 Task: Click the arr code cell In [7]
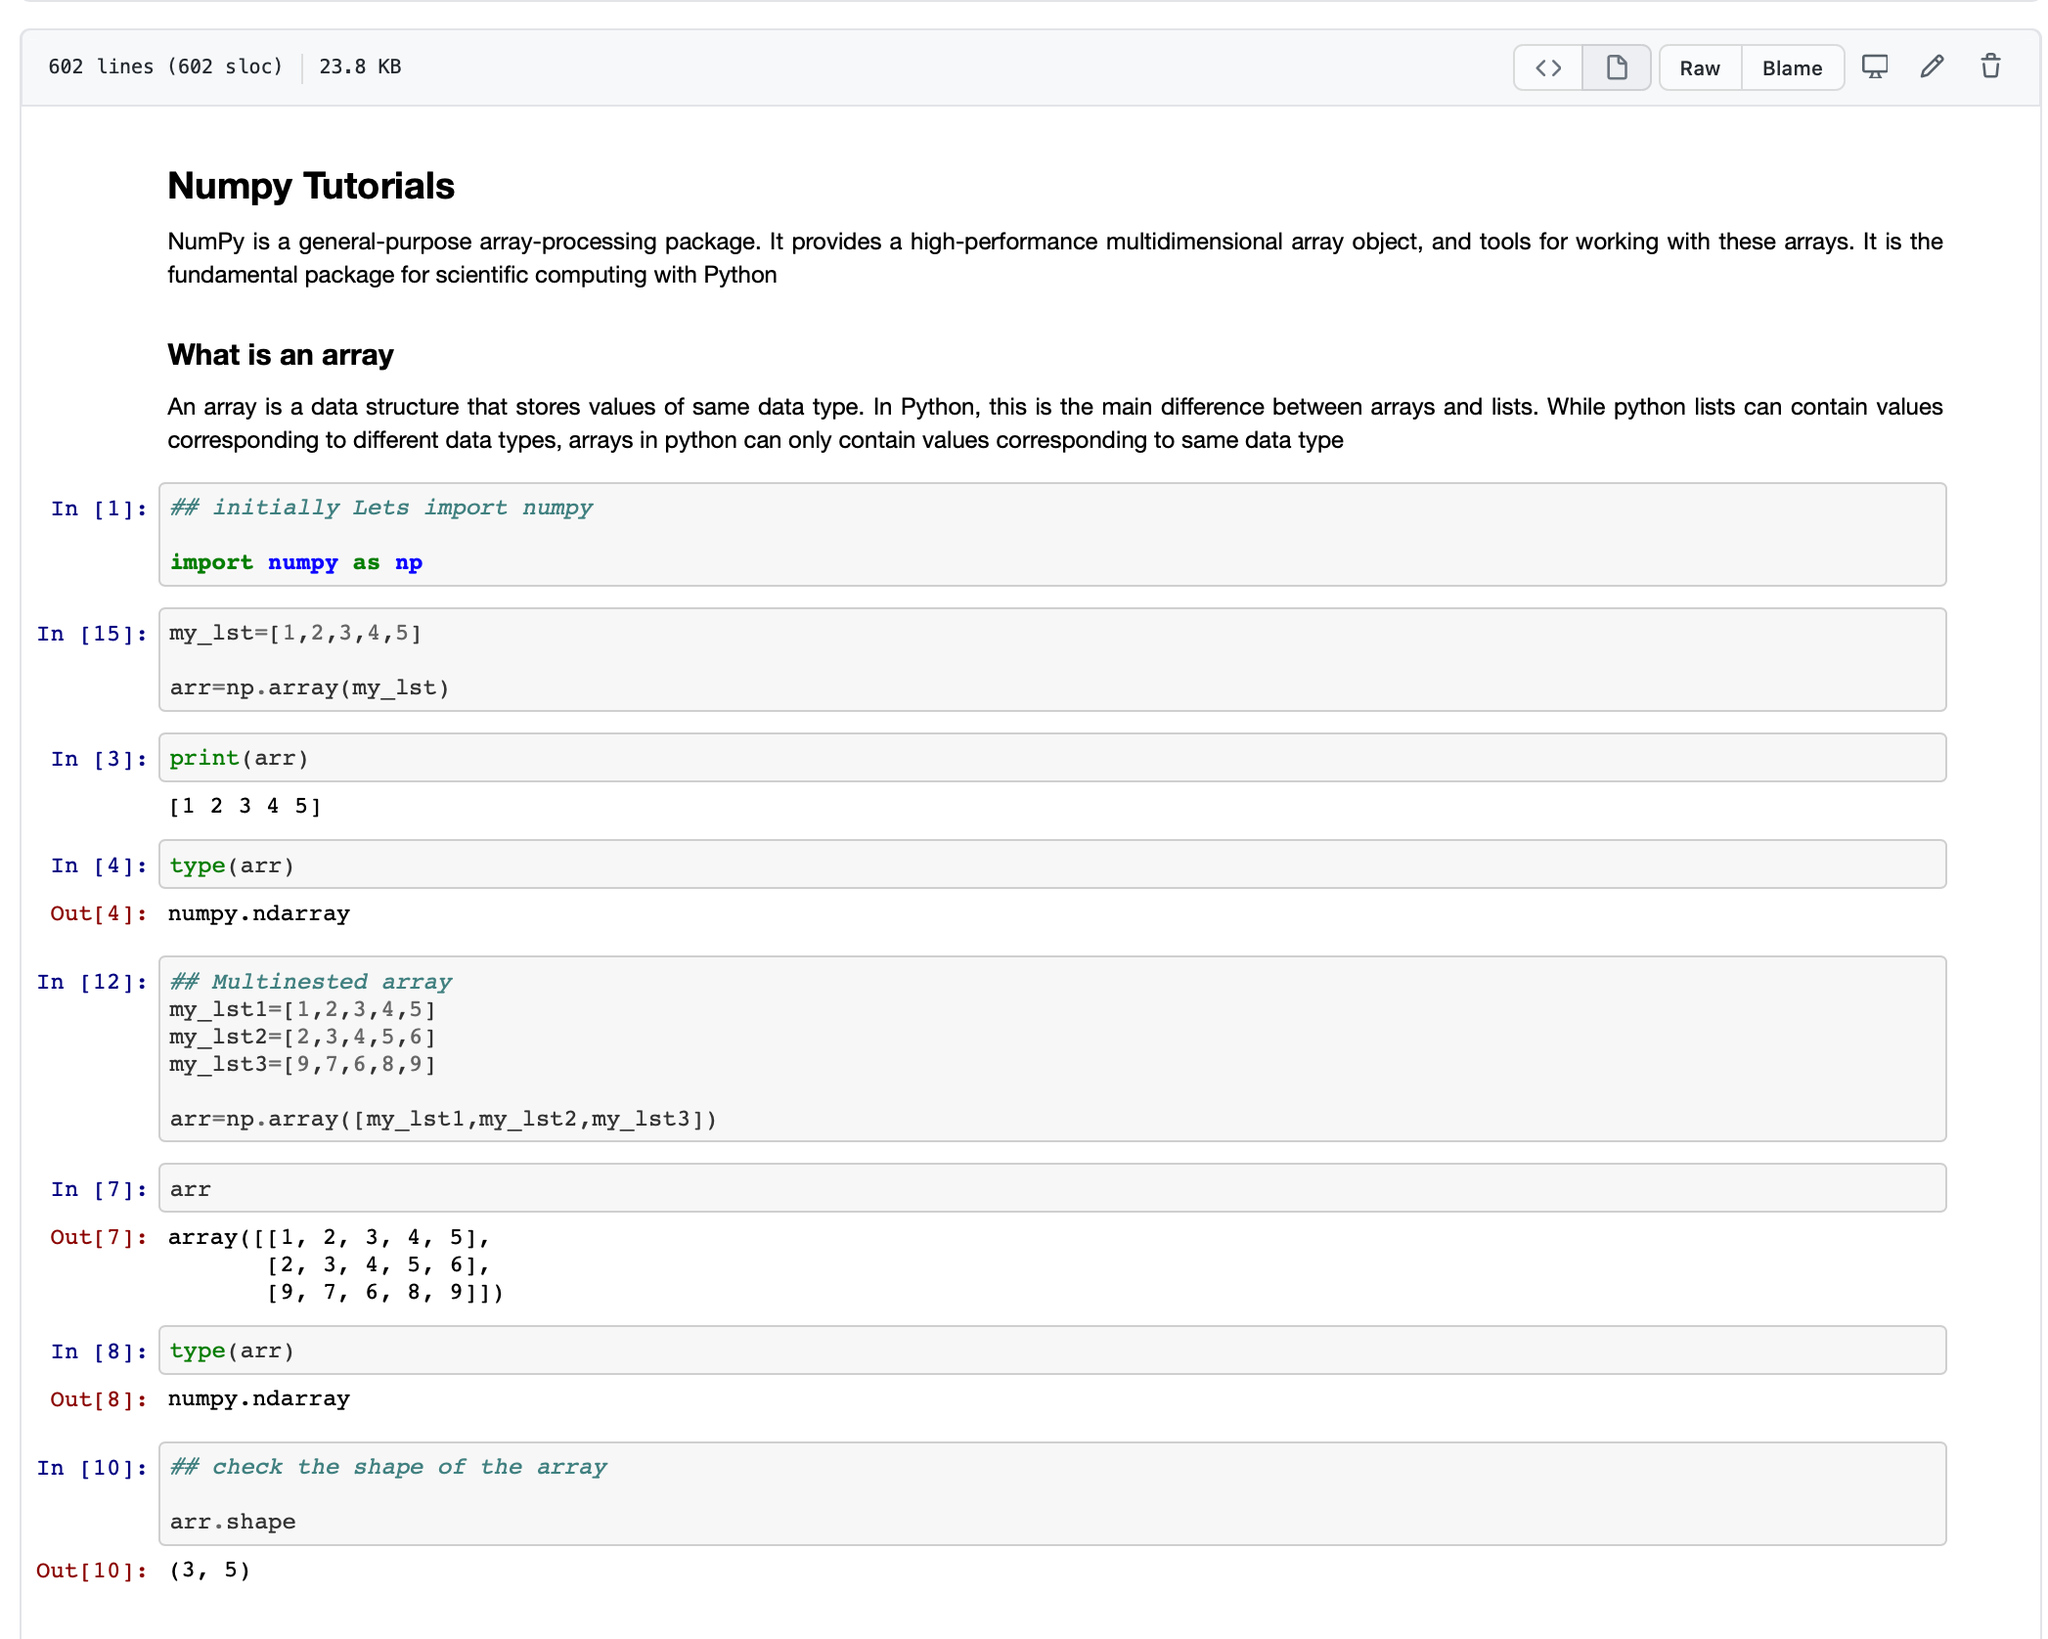(x=1050, y=1189)
